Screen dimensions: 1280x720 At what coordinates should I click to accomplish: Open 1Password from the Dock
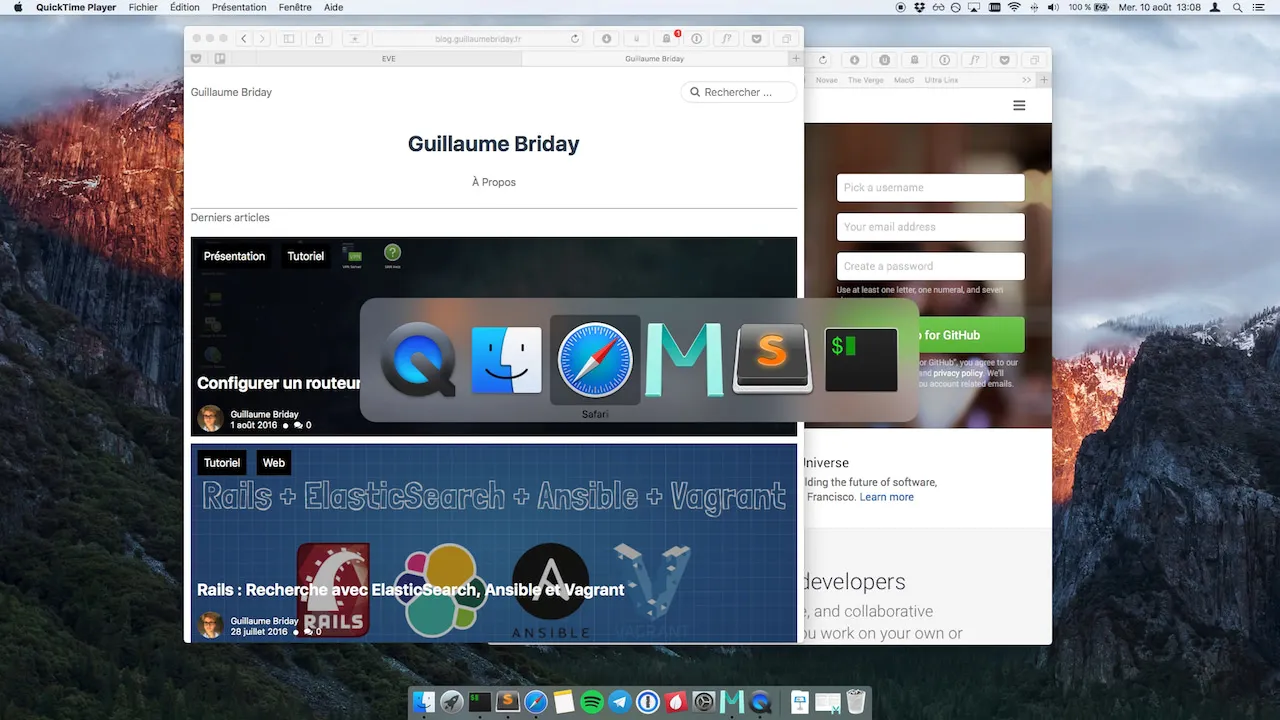click(x=648, y=702)
